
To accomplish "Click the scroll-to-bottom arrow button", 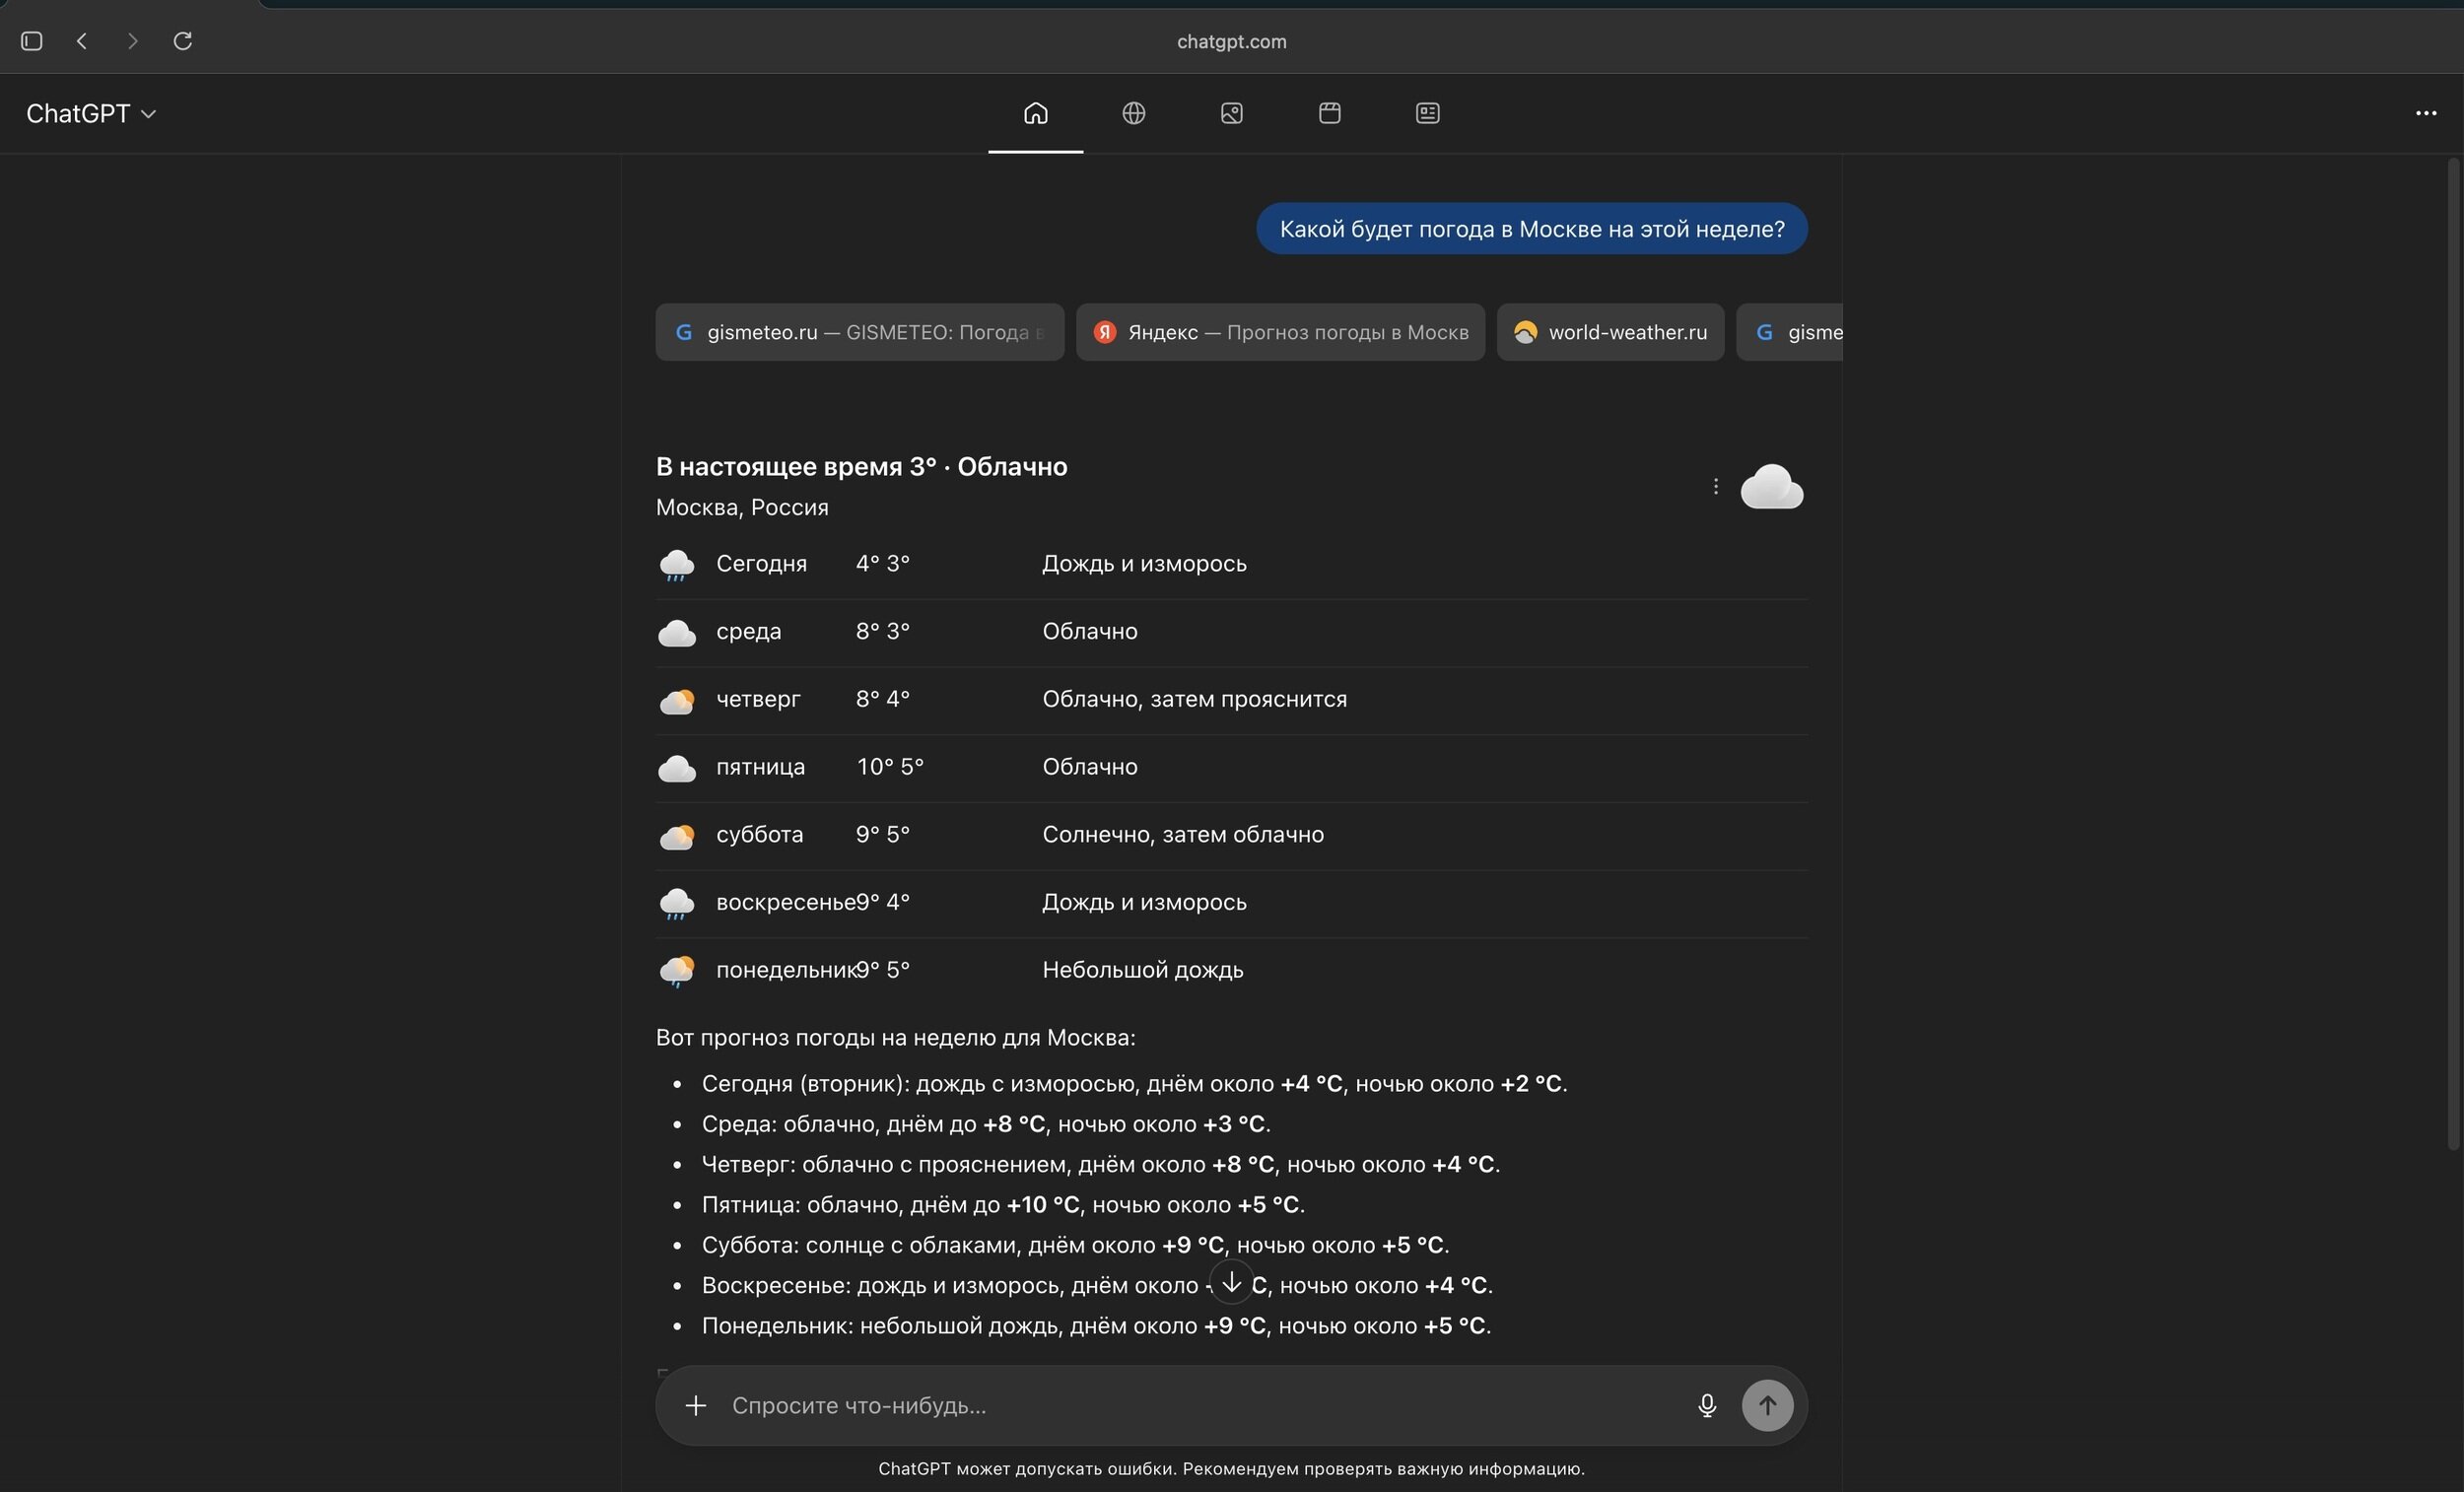I will click(x=1231, y=1283).
